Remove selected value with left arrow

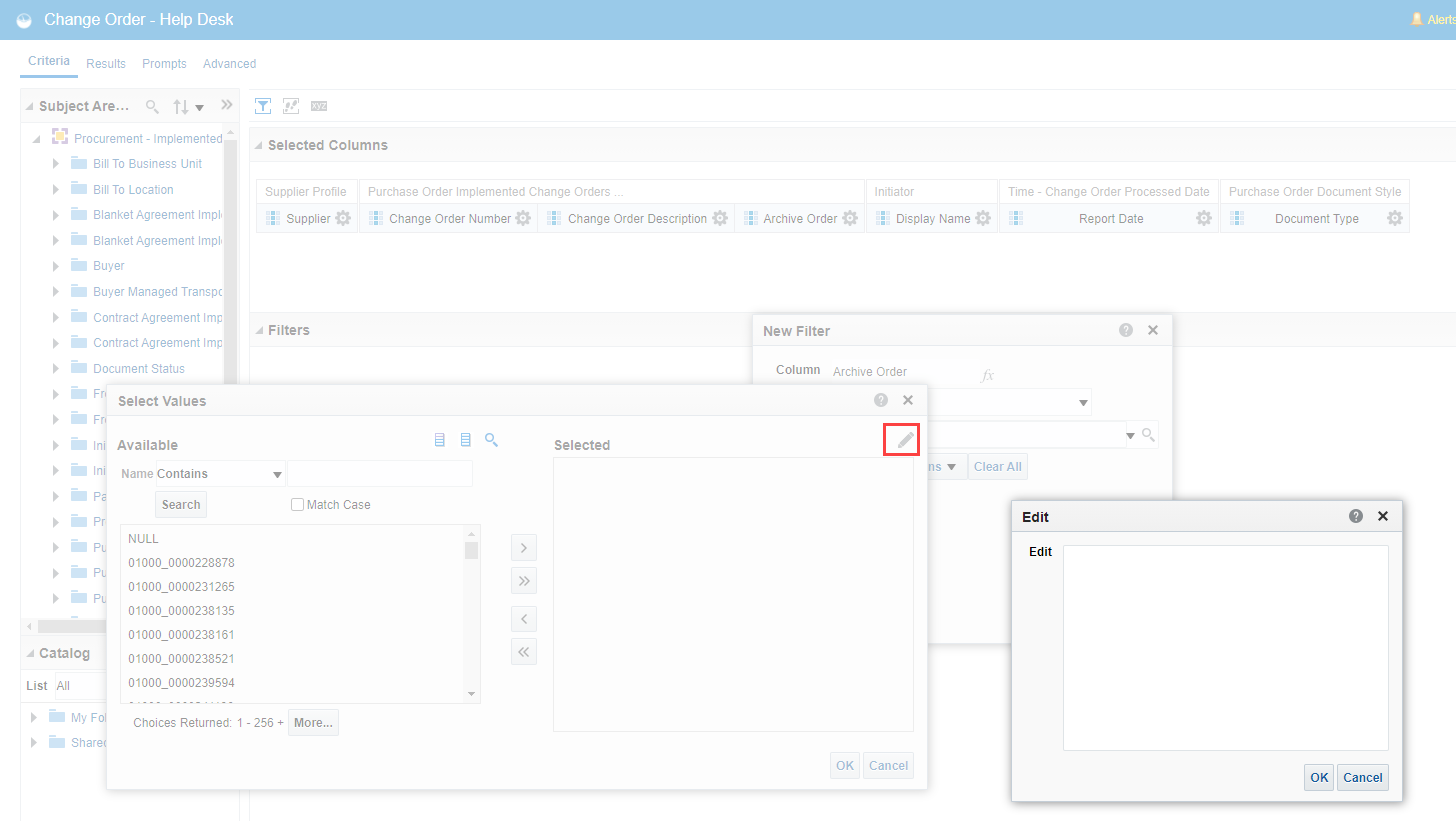524,619
